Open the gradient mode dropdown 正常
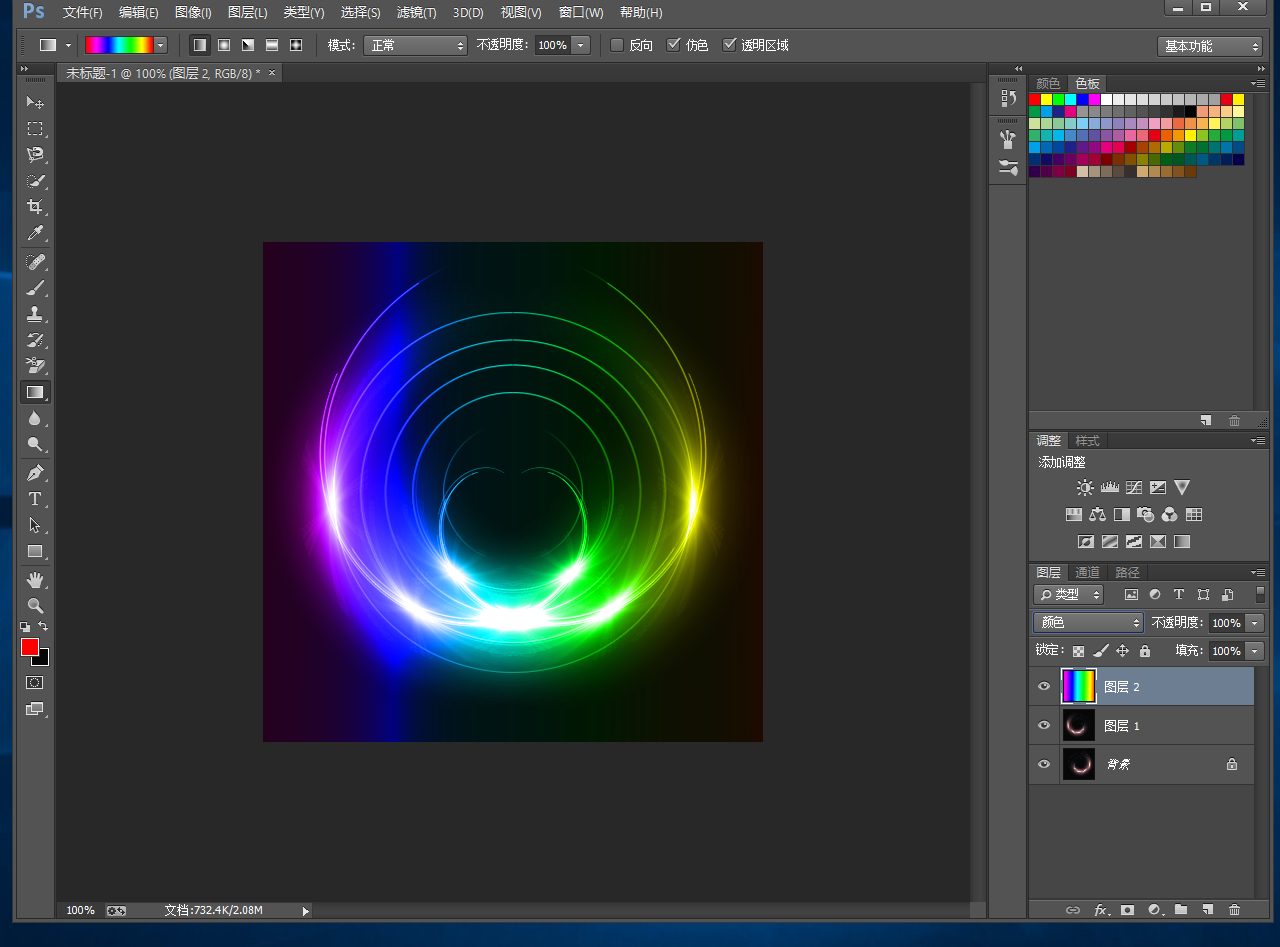 tap(415, 45)
